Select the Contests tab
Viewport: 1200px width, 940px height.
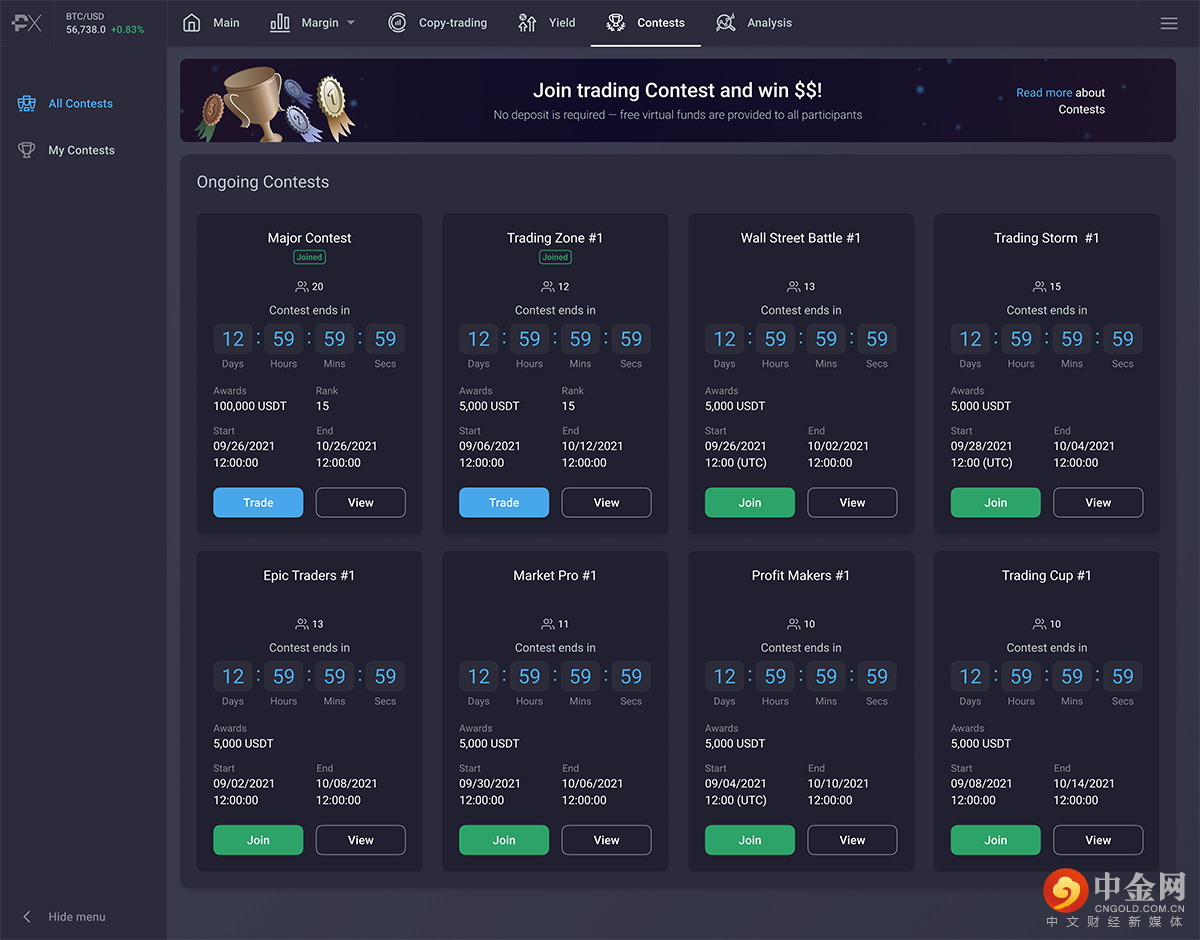pyautogui.click(x=646, y=23)
